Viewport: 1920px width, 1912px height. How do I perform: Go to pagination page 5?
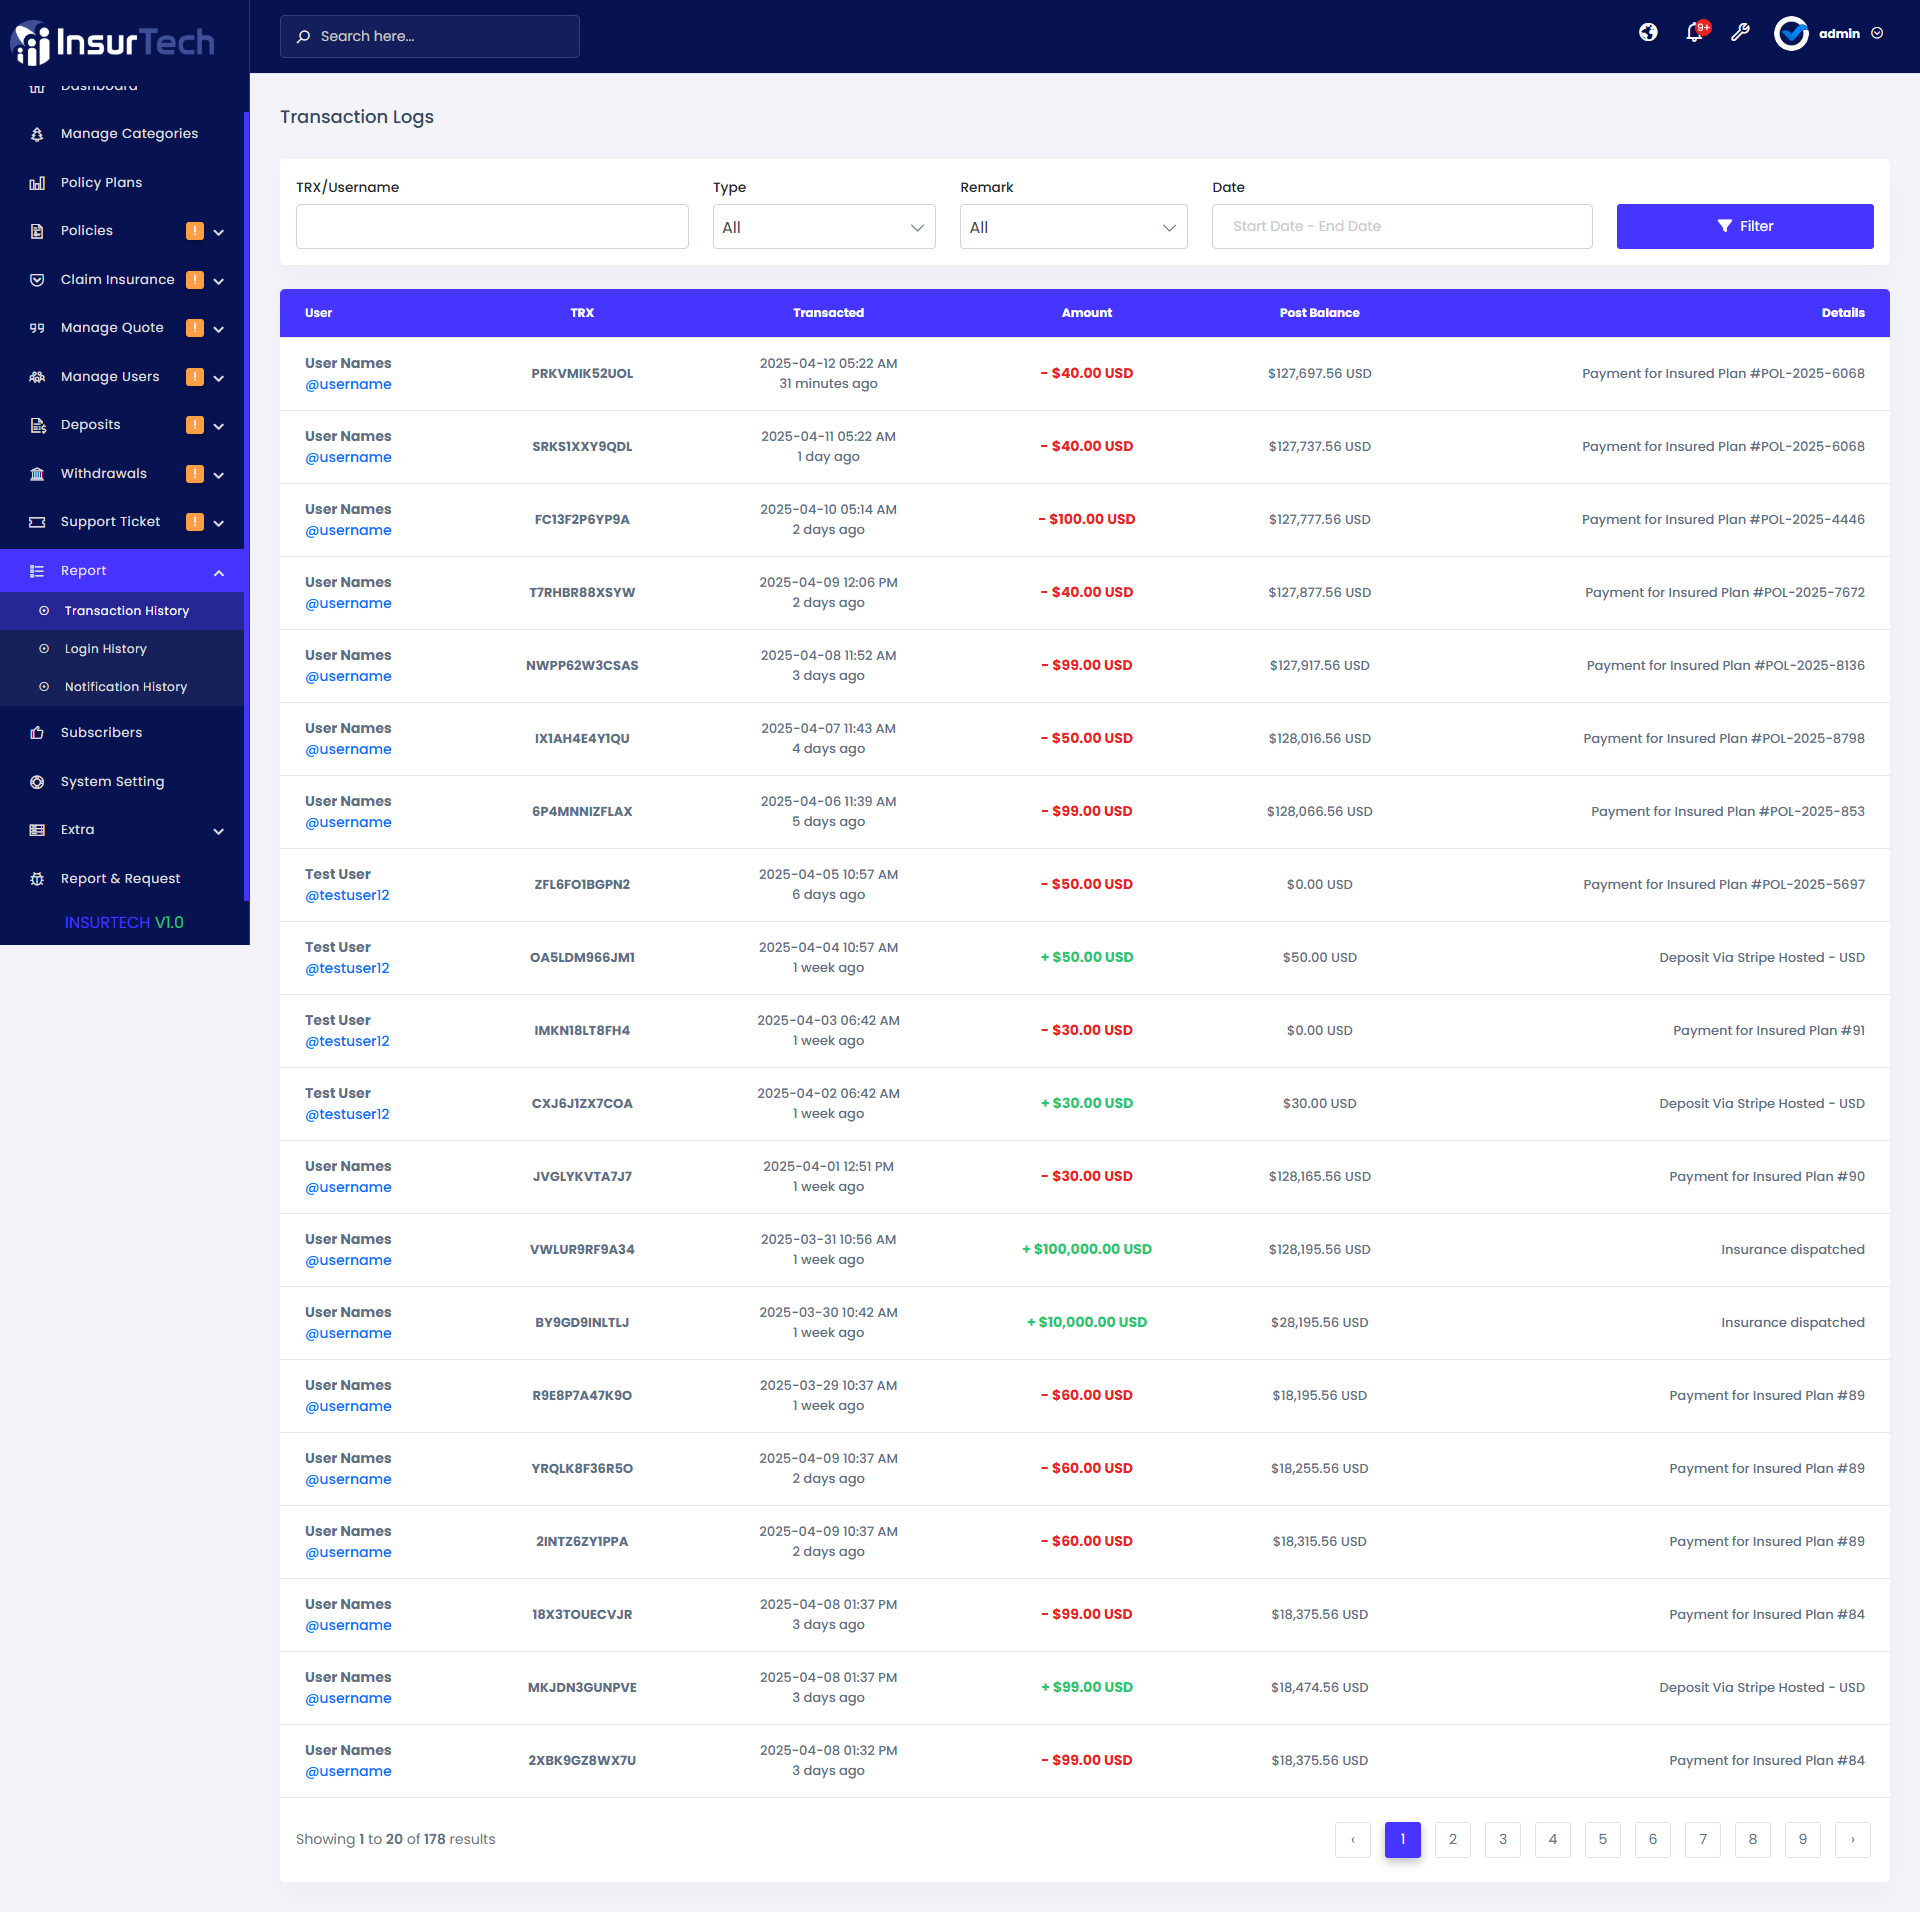point(1602,1839)
